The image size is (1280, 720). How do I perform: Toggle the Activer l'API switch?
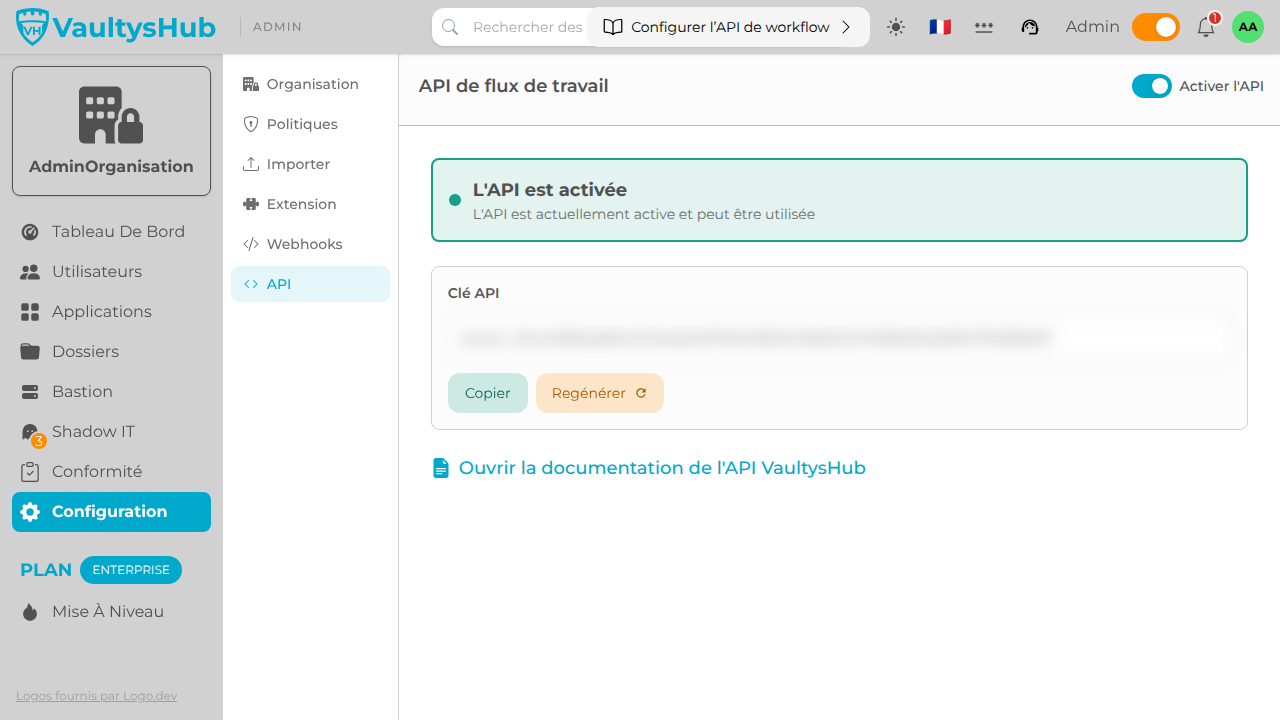click(x=1152, y=86)
